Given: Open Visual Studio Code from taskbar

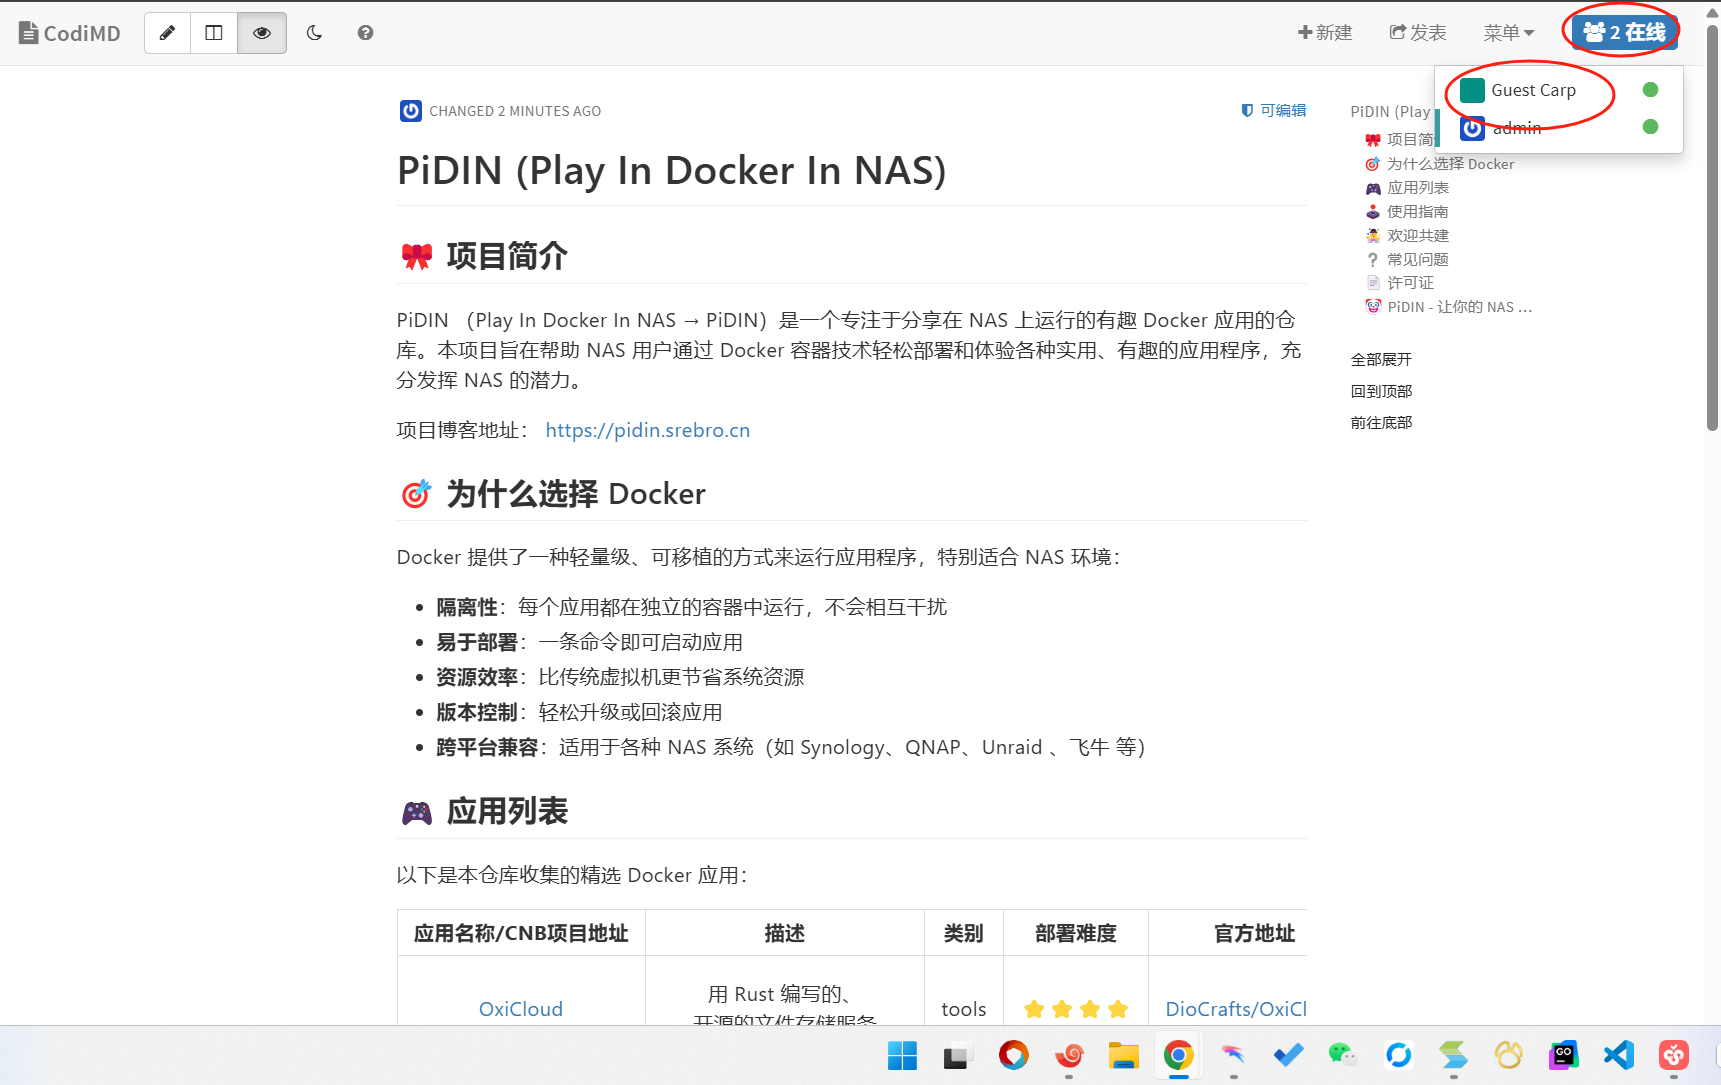Looking at the screenshot, I should point(1618,1055).
